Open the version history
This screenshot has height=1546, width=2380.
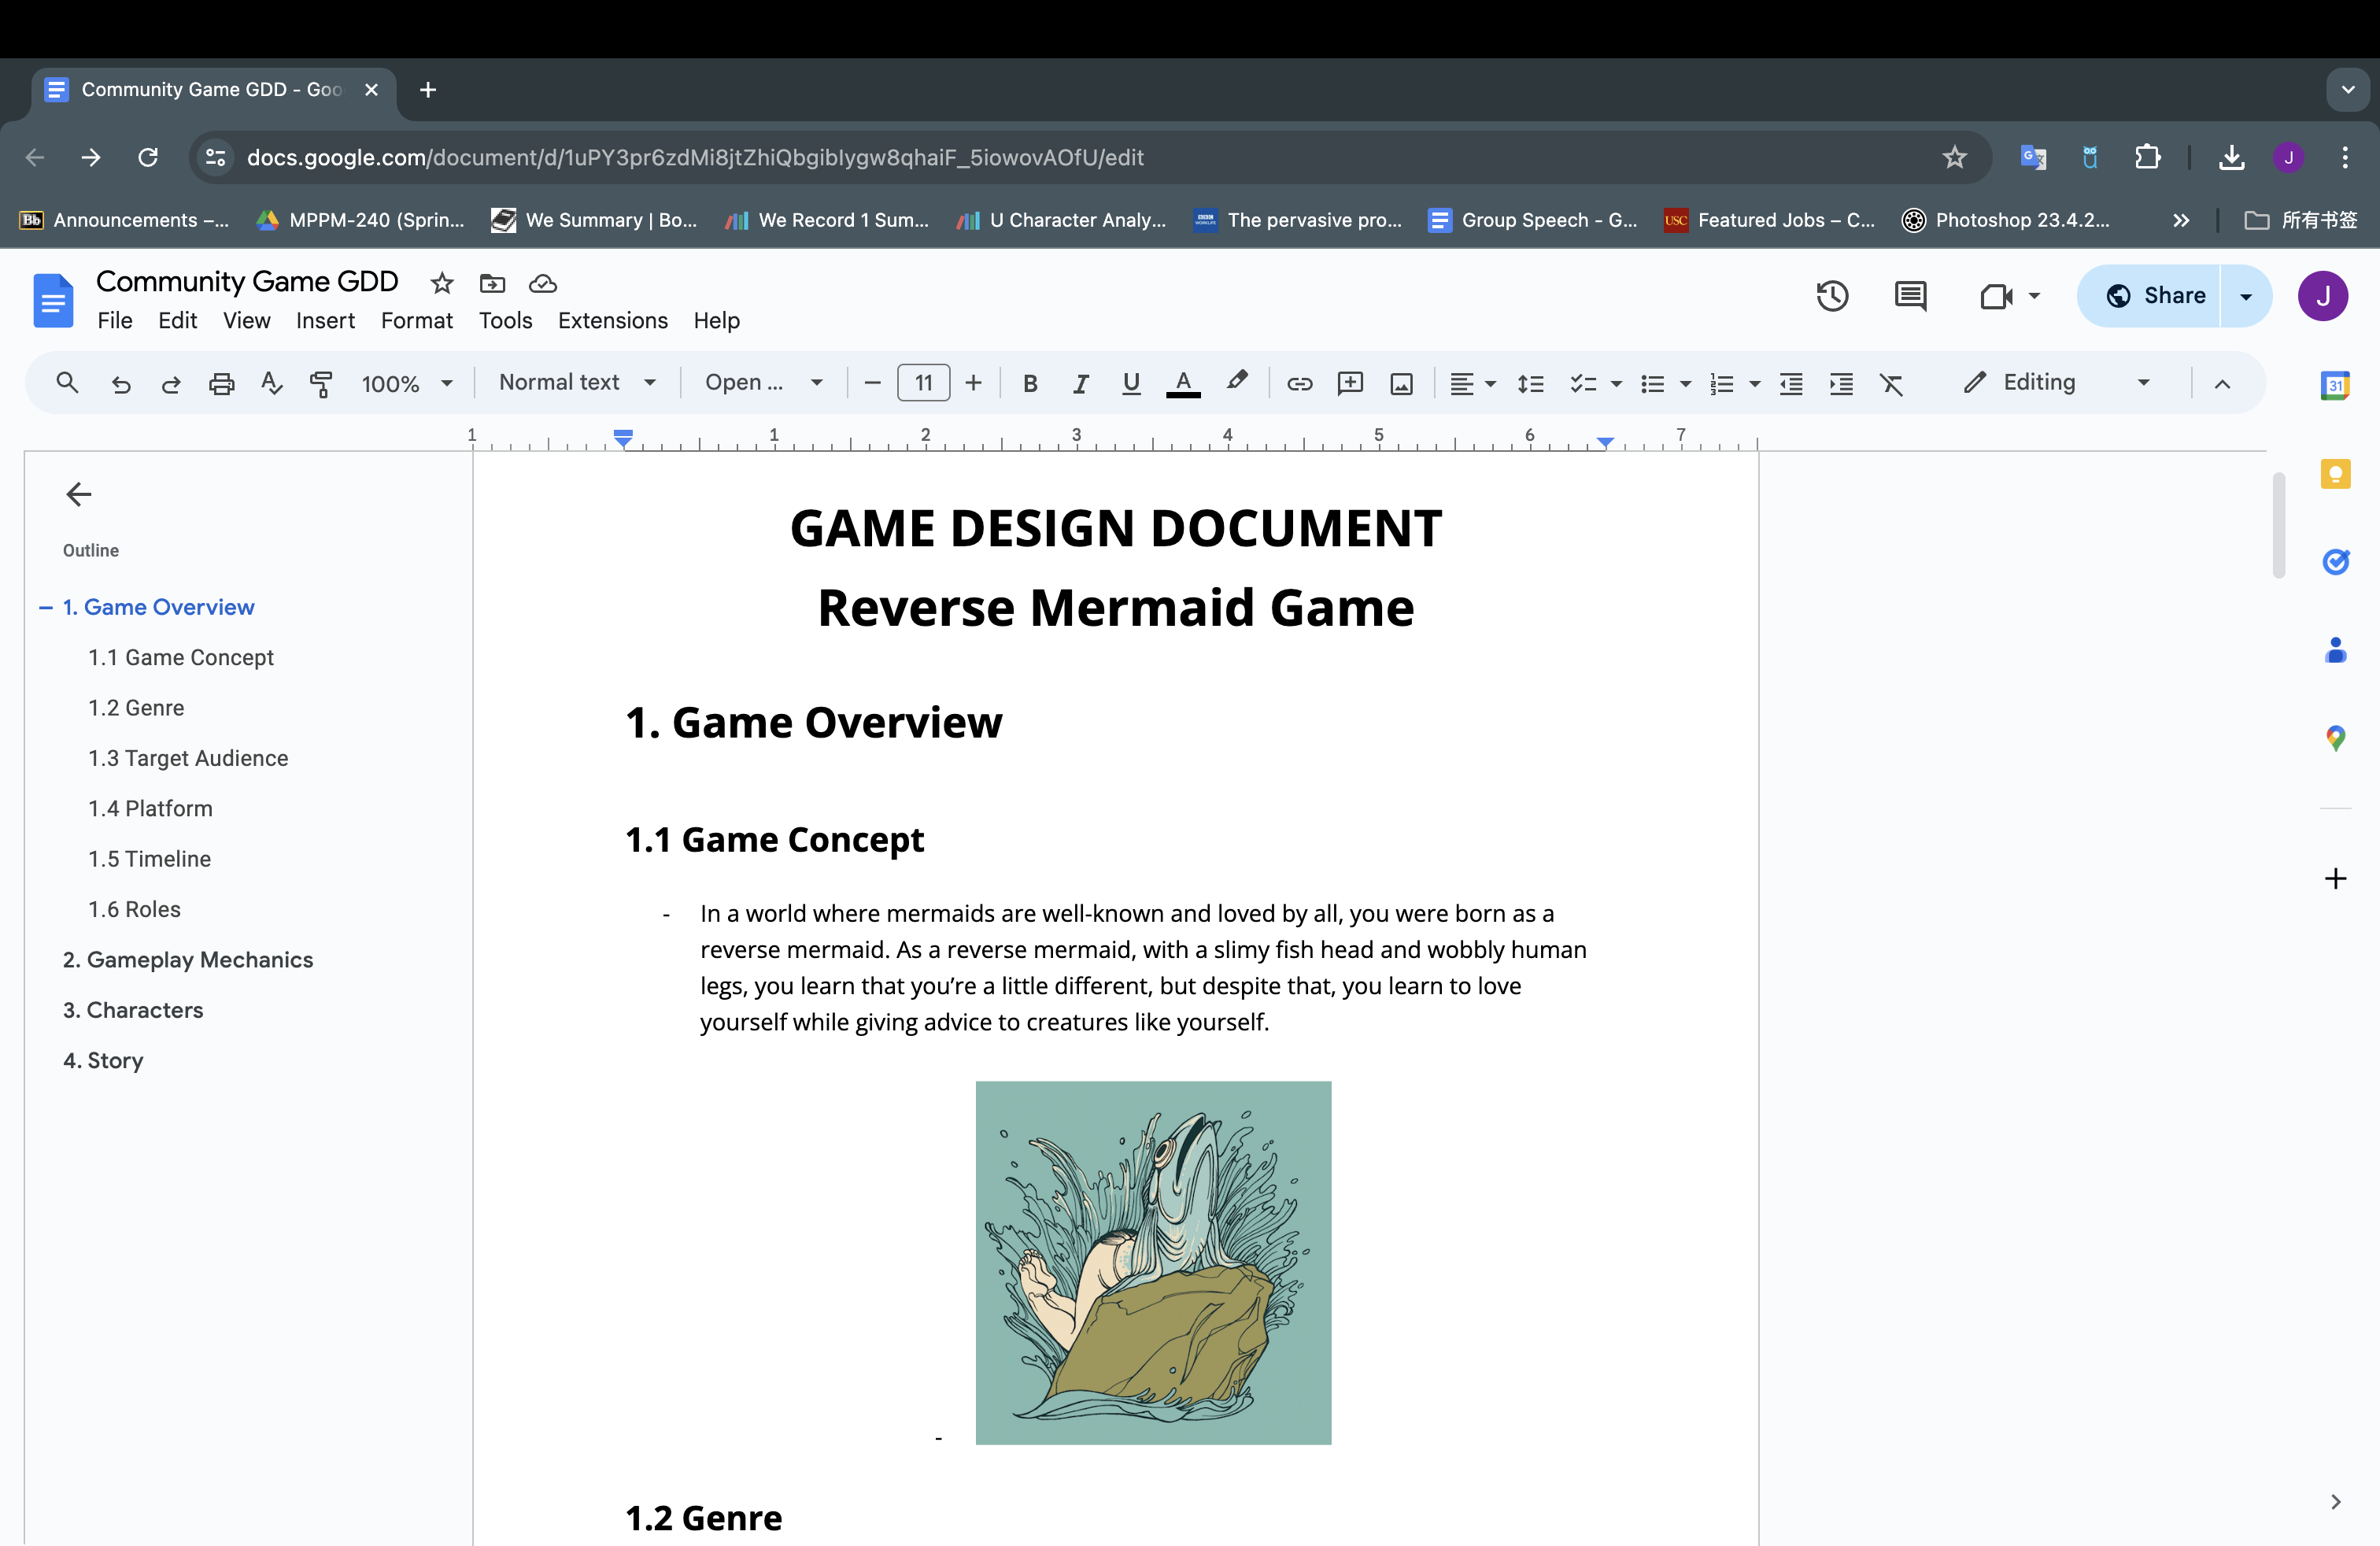(x=1832, y=295)
